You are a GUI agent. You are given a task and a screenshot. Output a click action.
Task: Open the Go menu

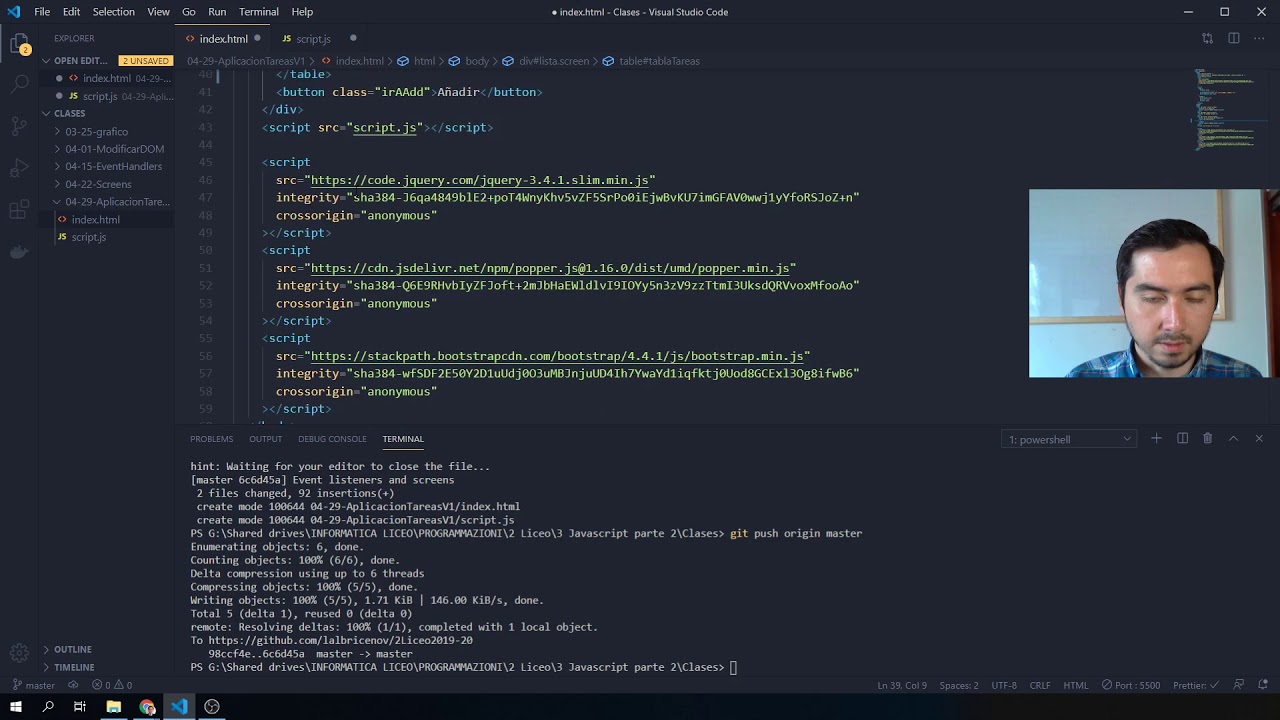(189, 12)
